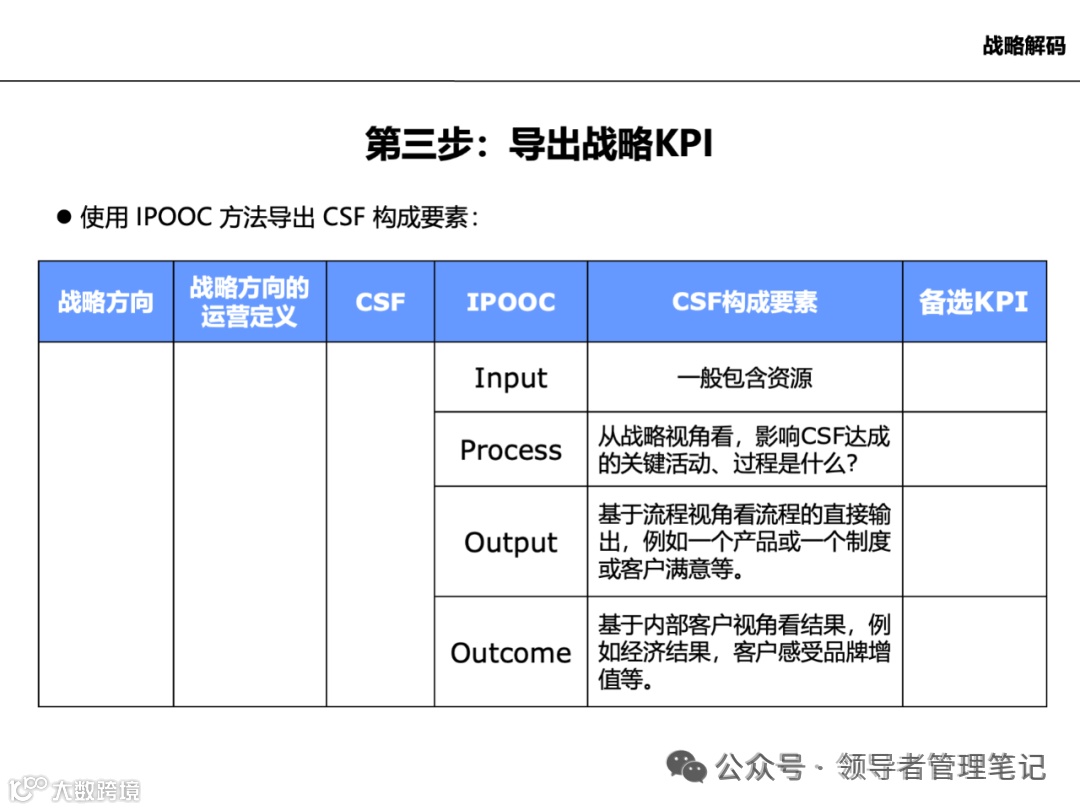The width and height of the screenshot is (1080, 810).
Task: Select the Outcome table cell
Action: tap(511, 652)
